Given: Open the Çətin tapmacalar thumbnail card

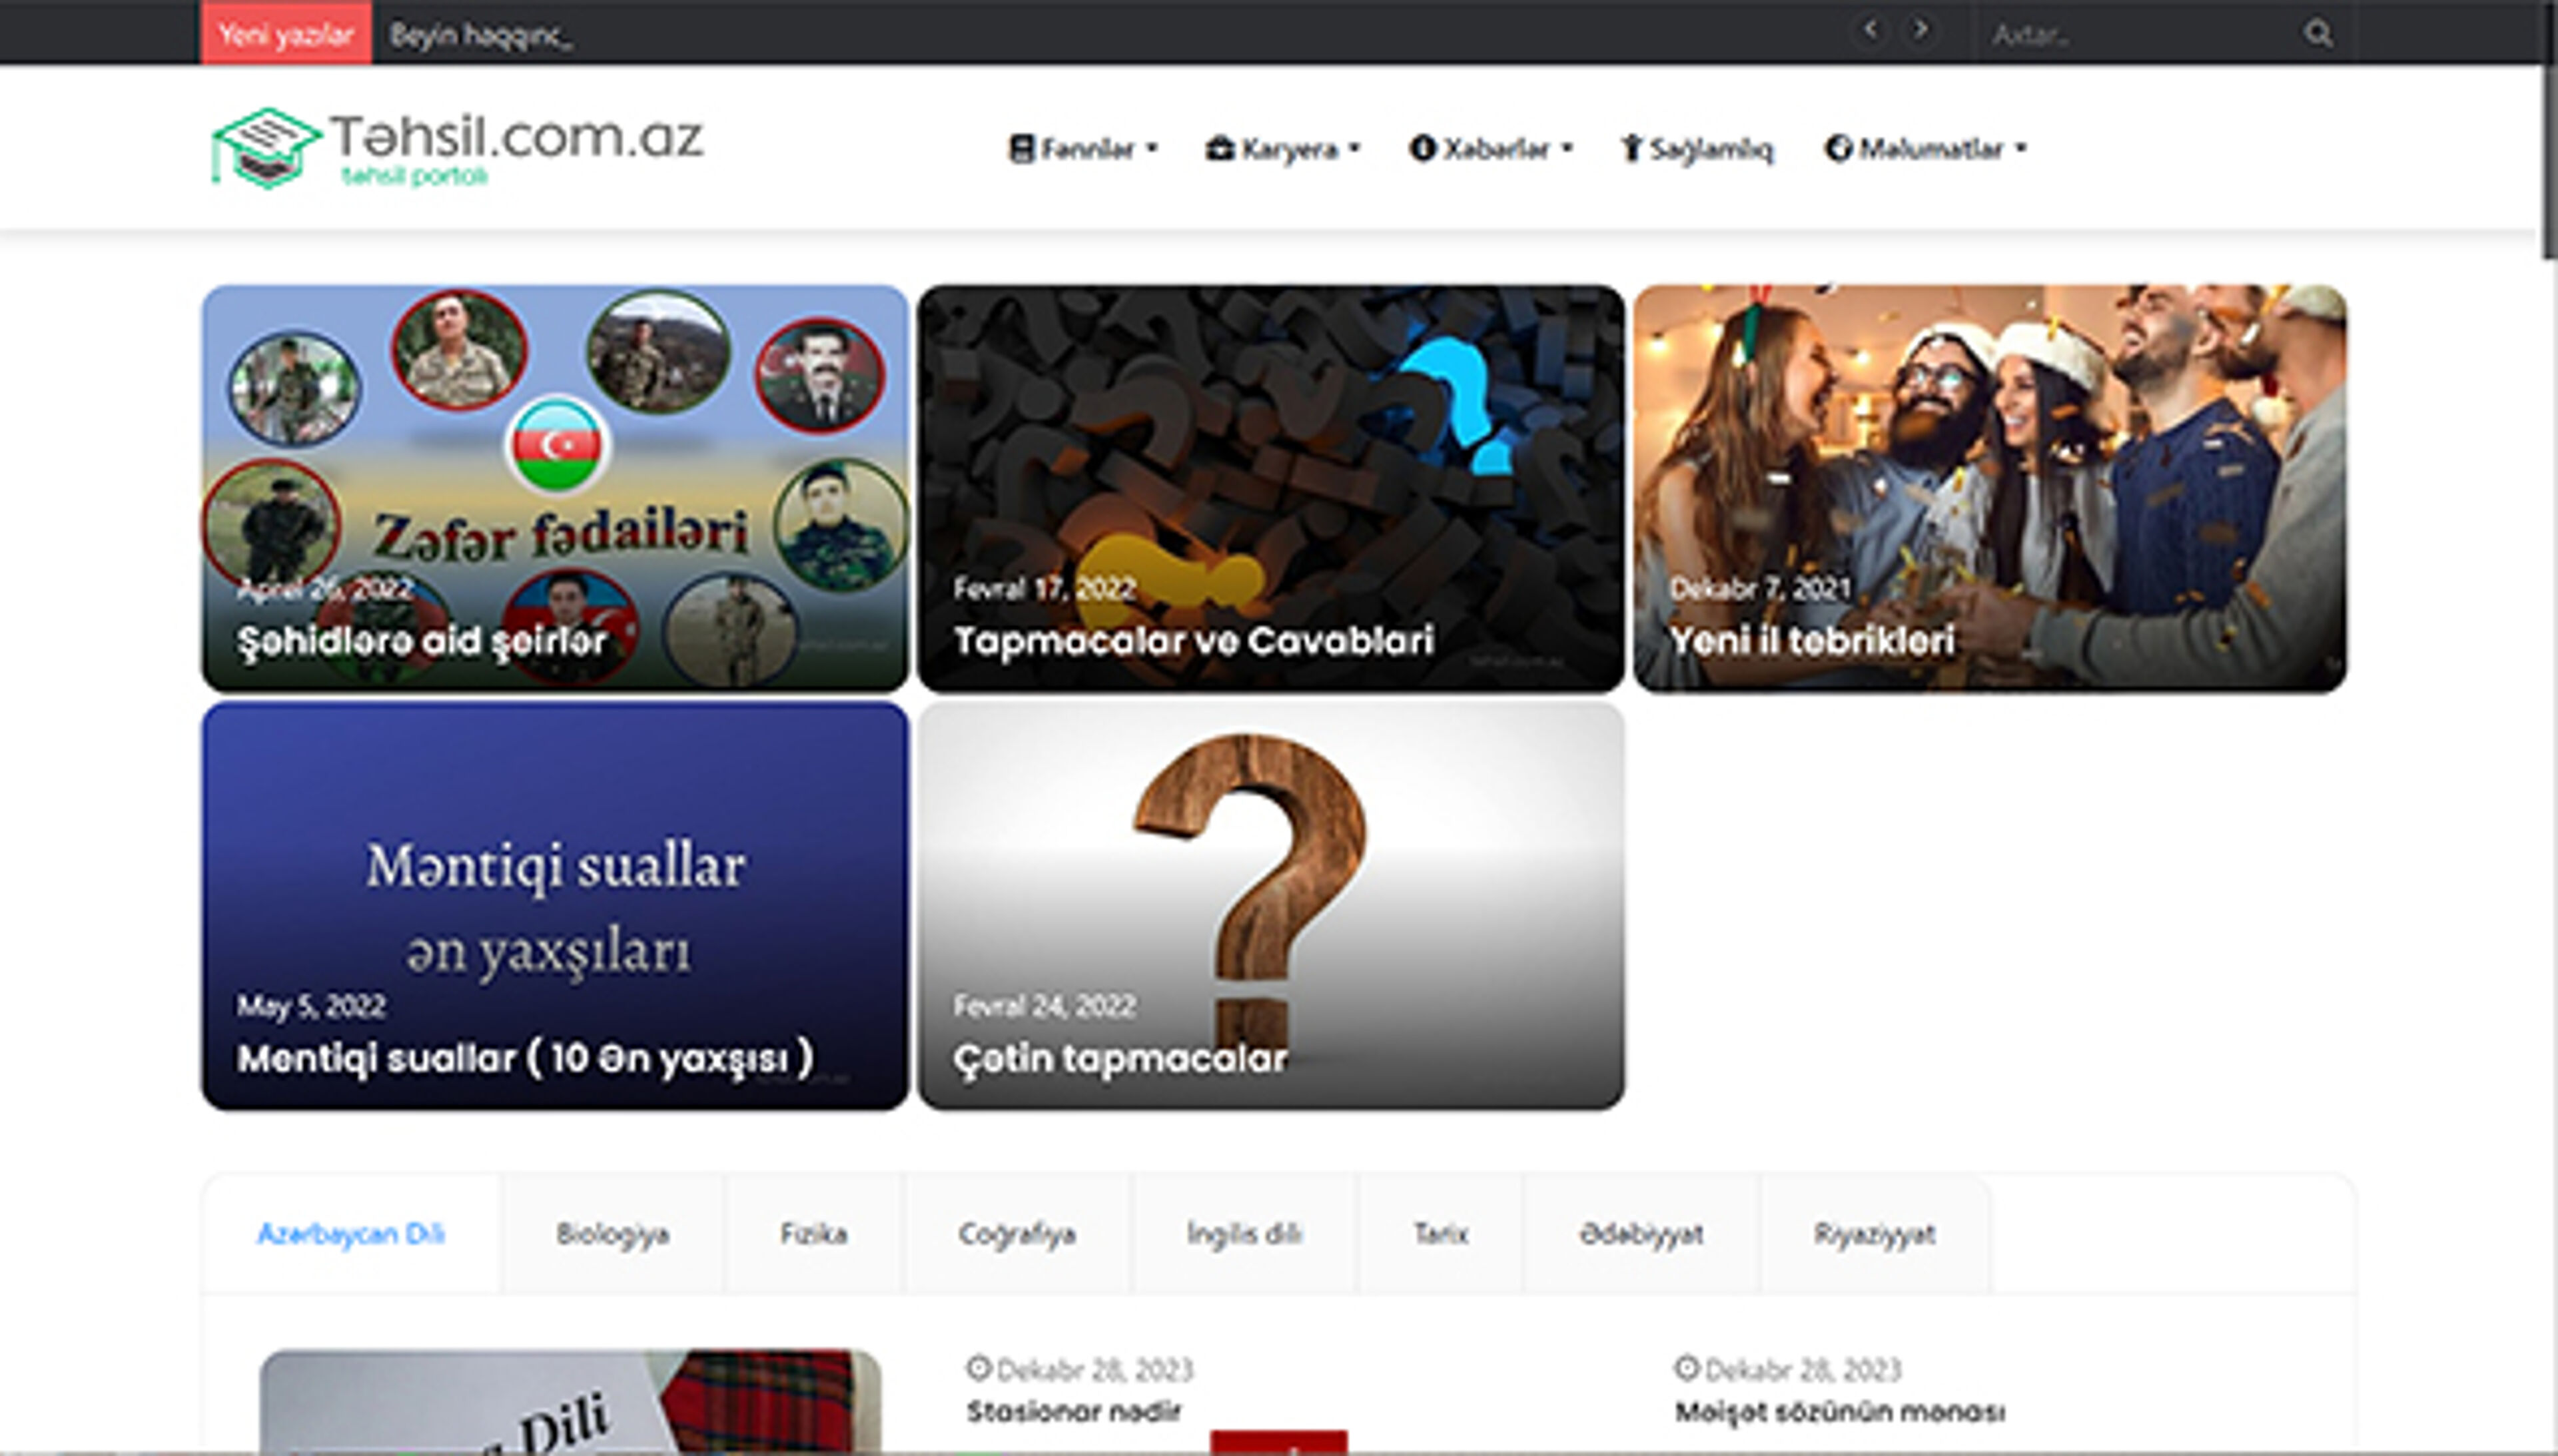Looking at the screenshot, I should [x=1270, y=905].
